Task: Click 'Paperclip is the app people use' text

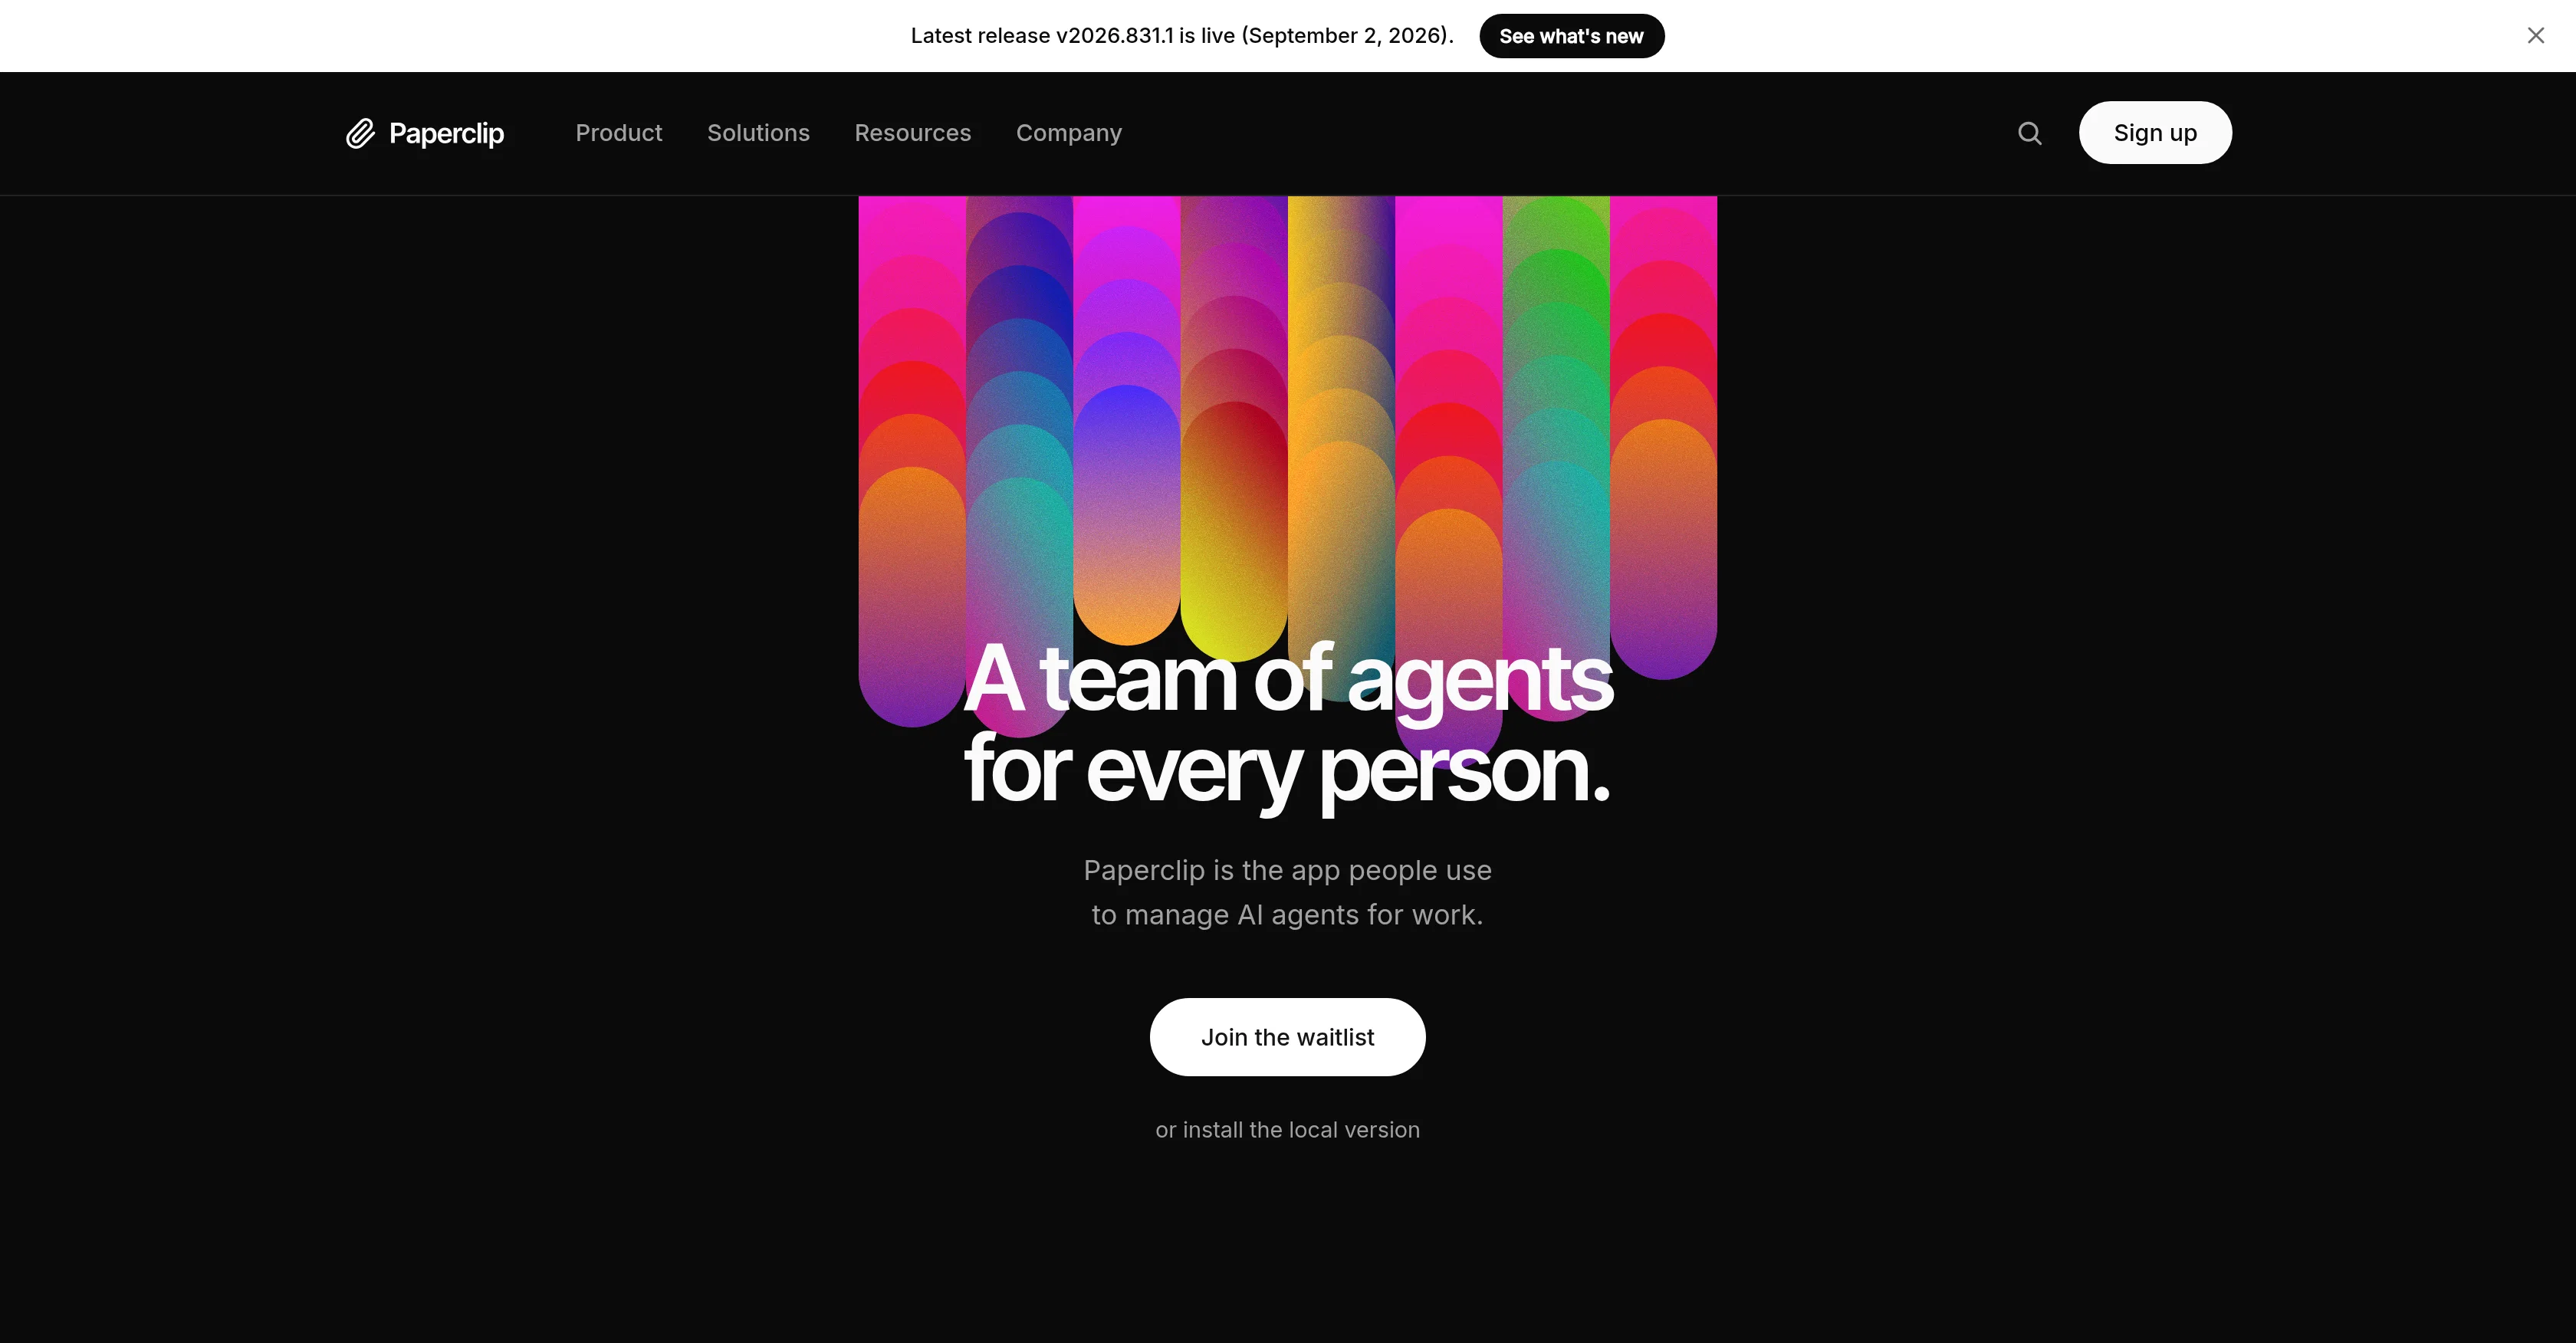Action: pyautogui.click(x=1287, y=870)
